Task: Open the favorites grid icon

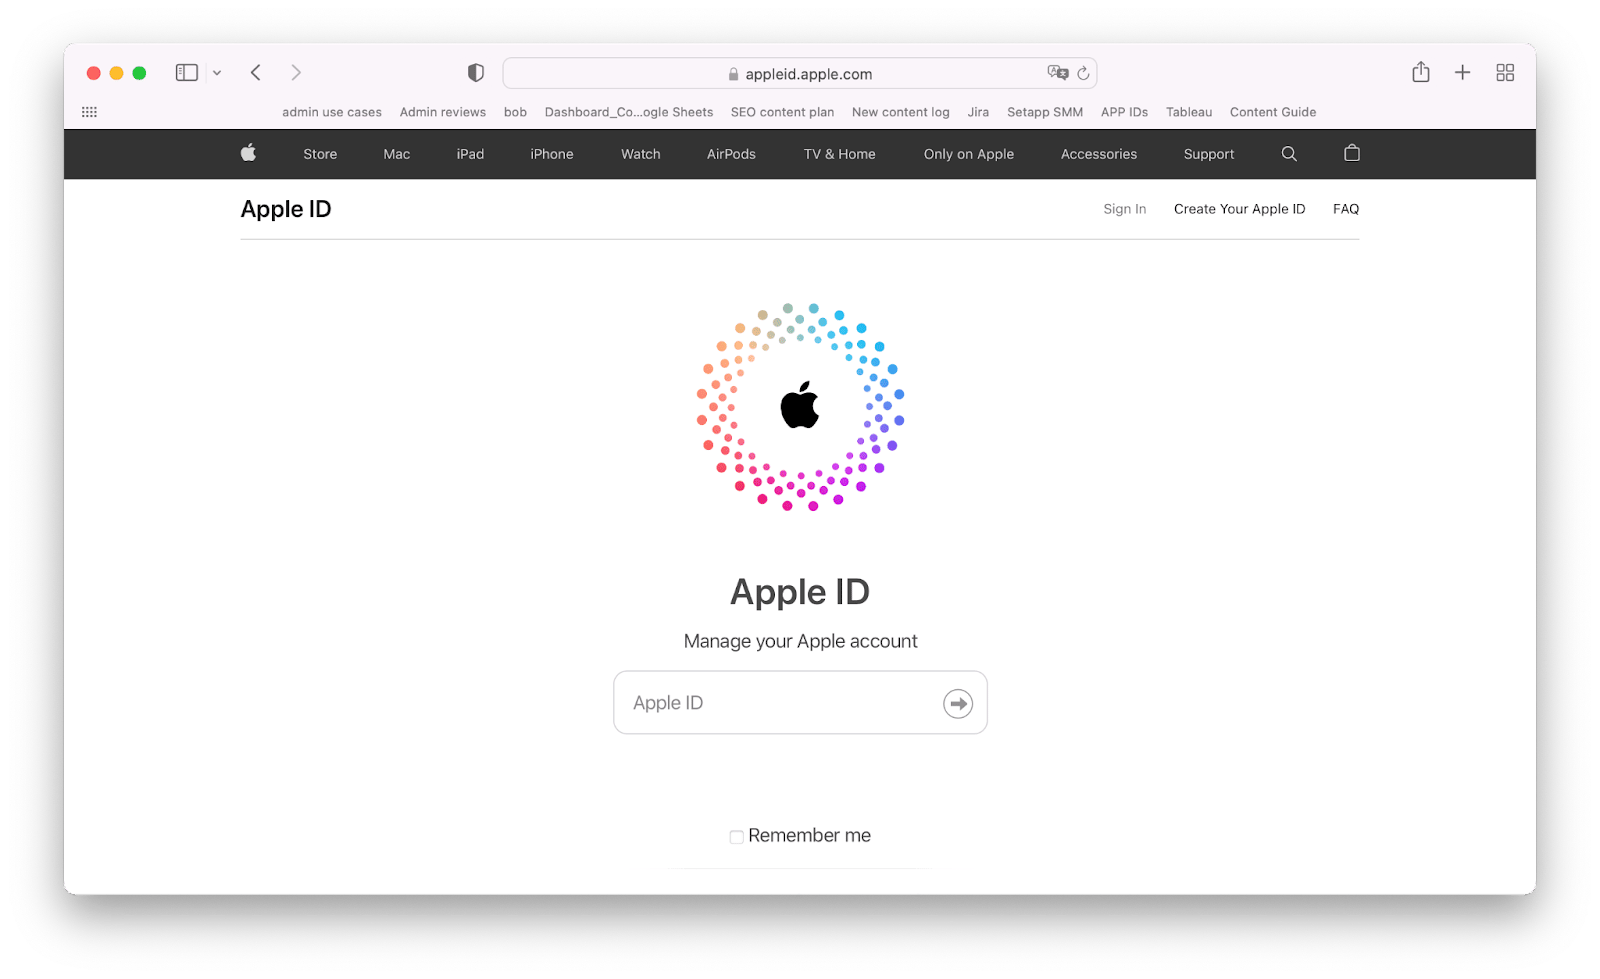Action: click(x=89, y=112)
